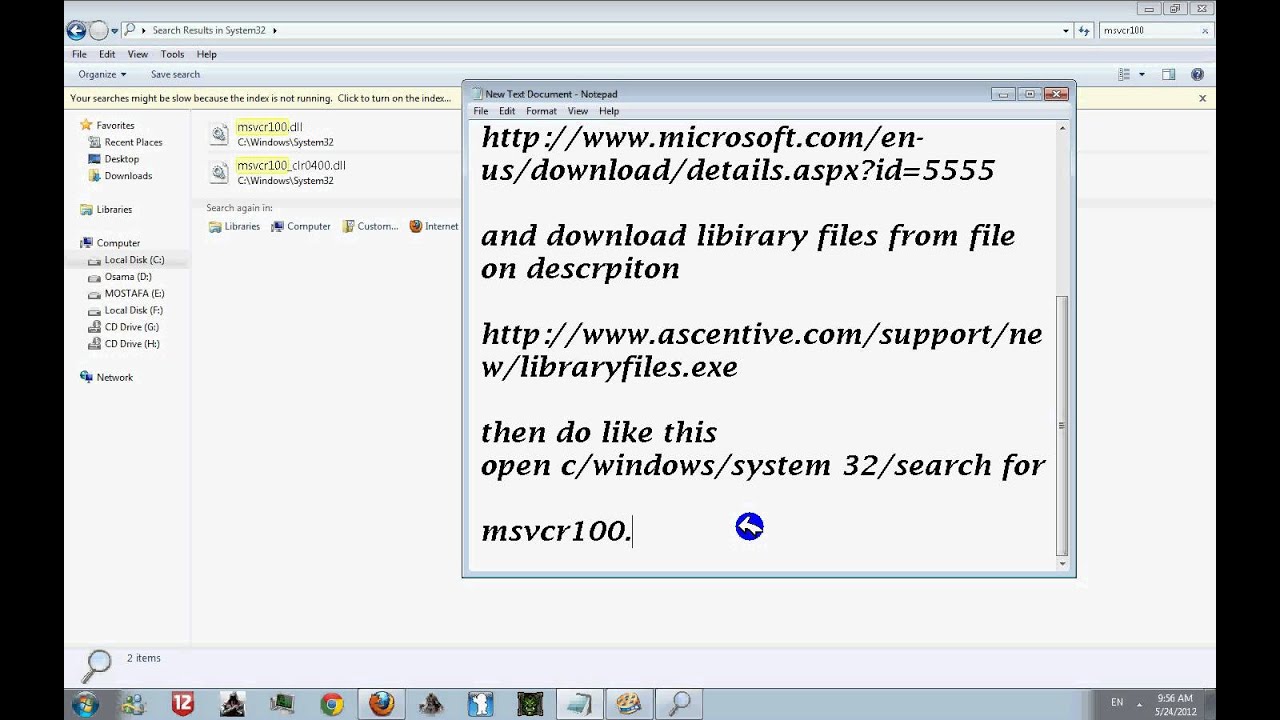The height and width of the screenshot is (720, 1280).
Task: Click the Save search button
Action: [175, 74]
